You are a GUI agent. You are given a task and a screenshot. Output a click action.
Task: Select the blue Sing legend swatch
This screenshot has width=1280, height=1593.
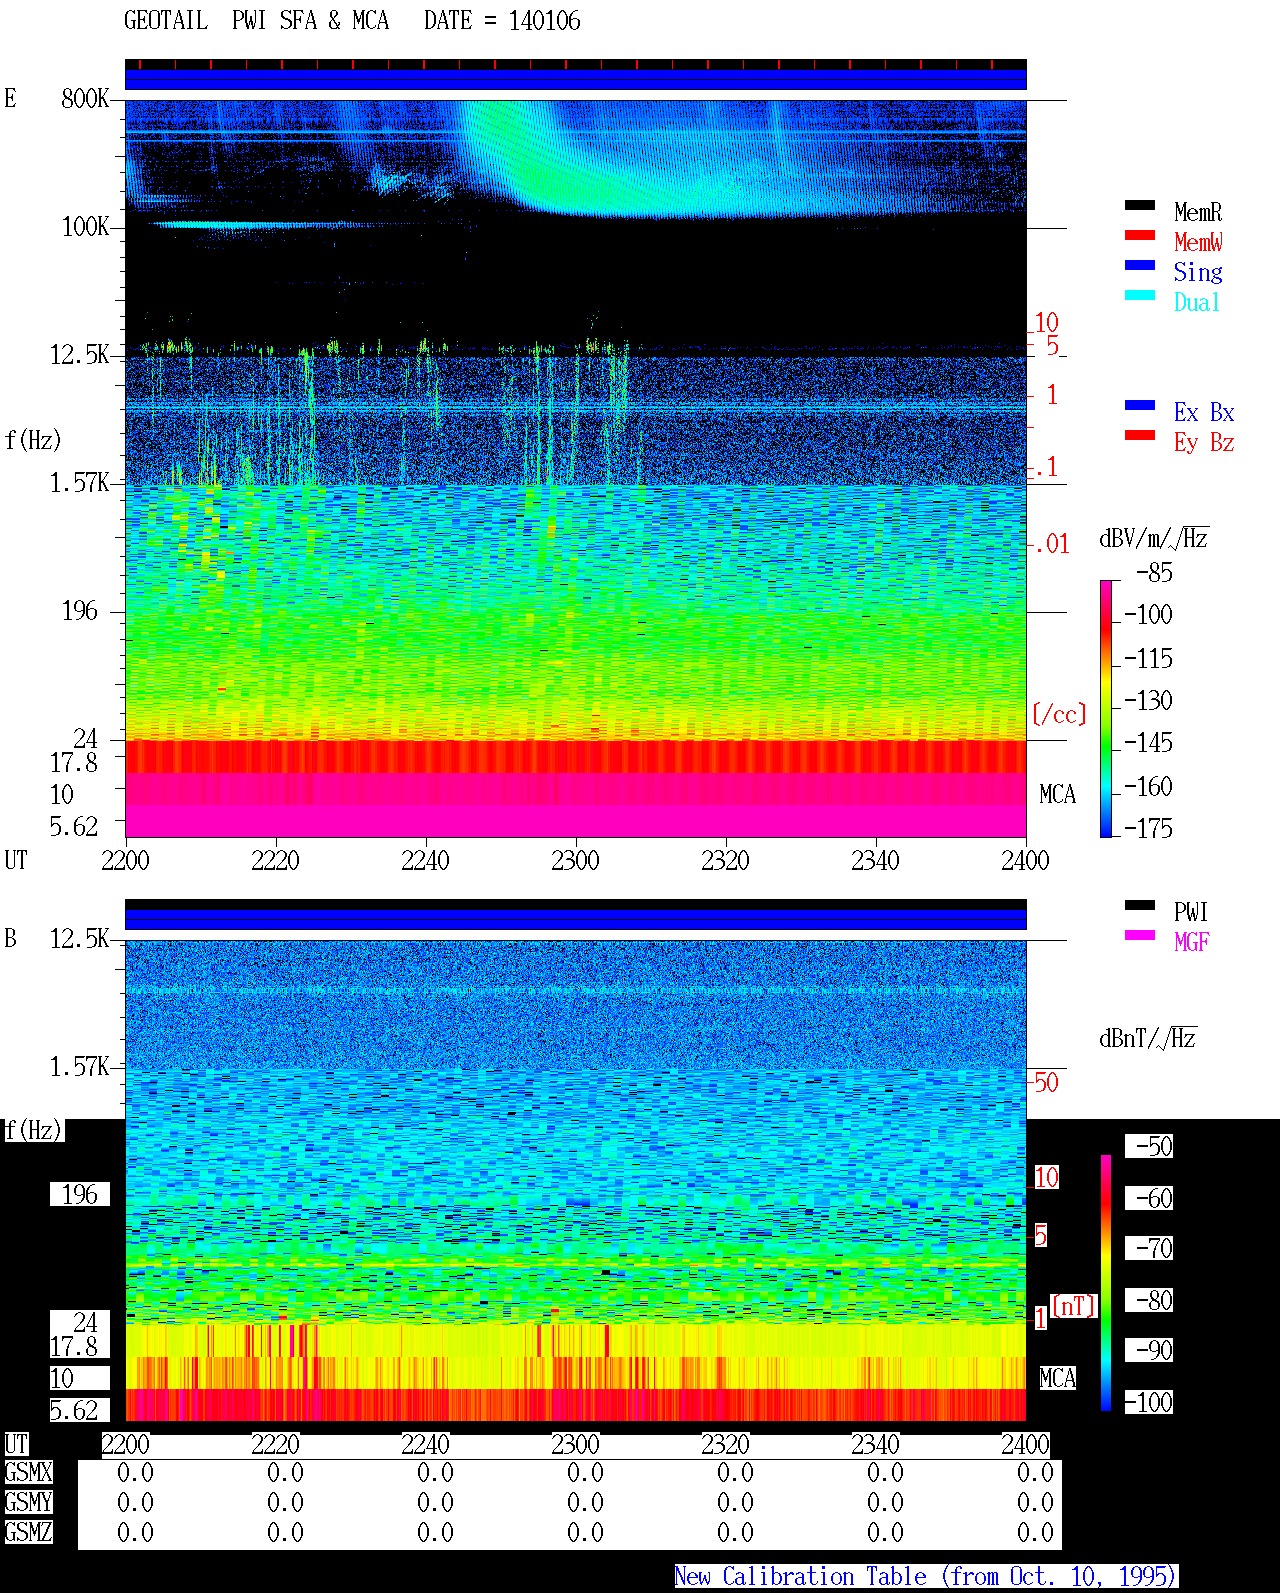pos(1140,266)
